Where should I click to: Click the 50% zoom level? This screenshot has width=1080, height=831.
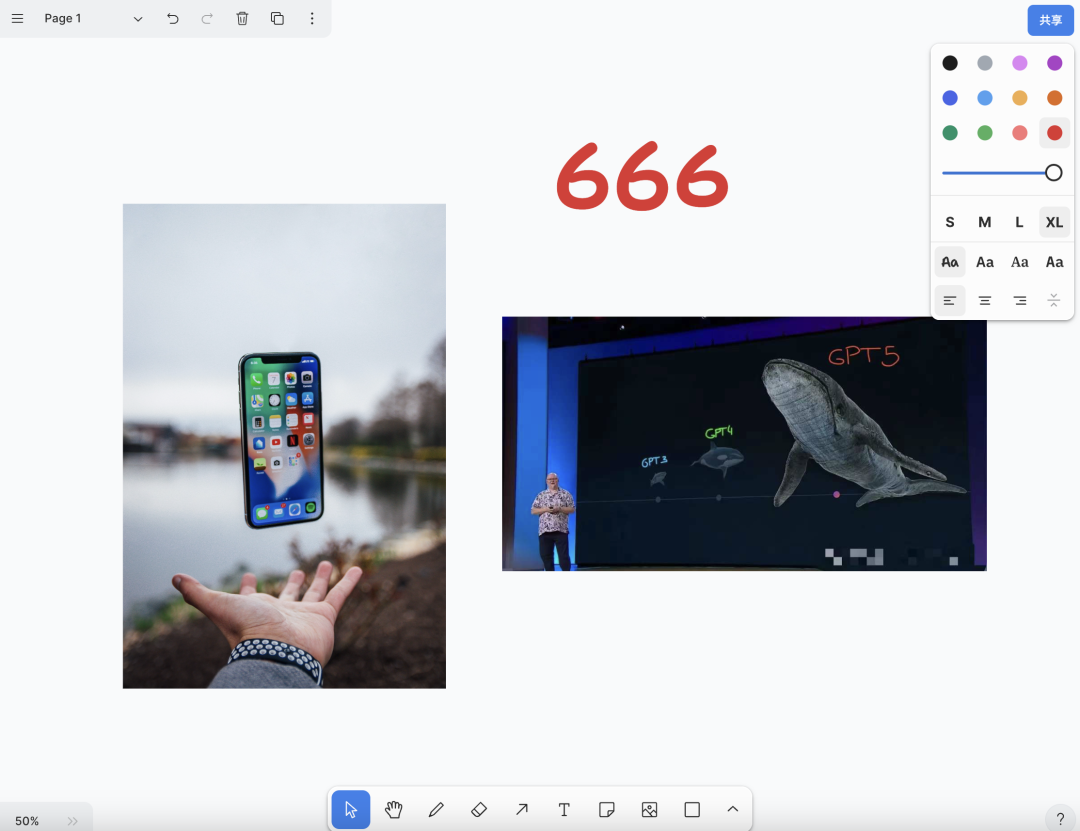(x=27, y=821)
